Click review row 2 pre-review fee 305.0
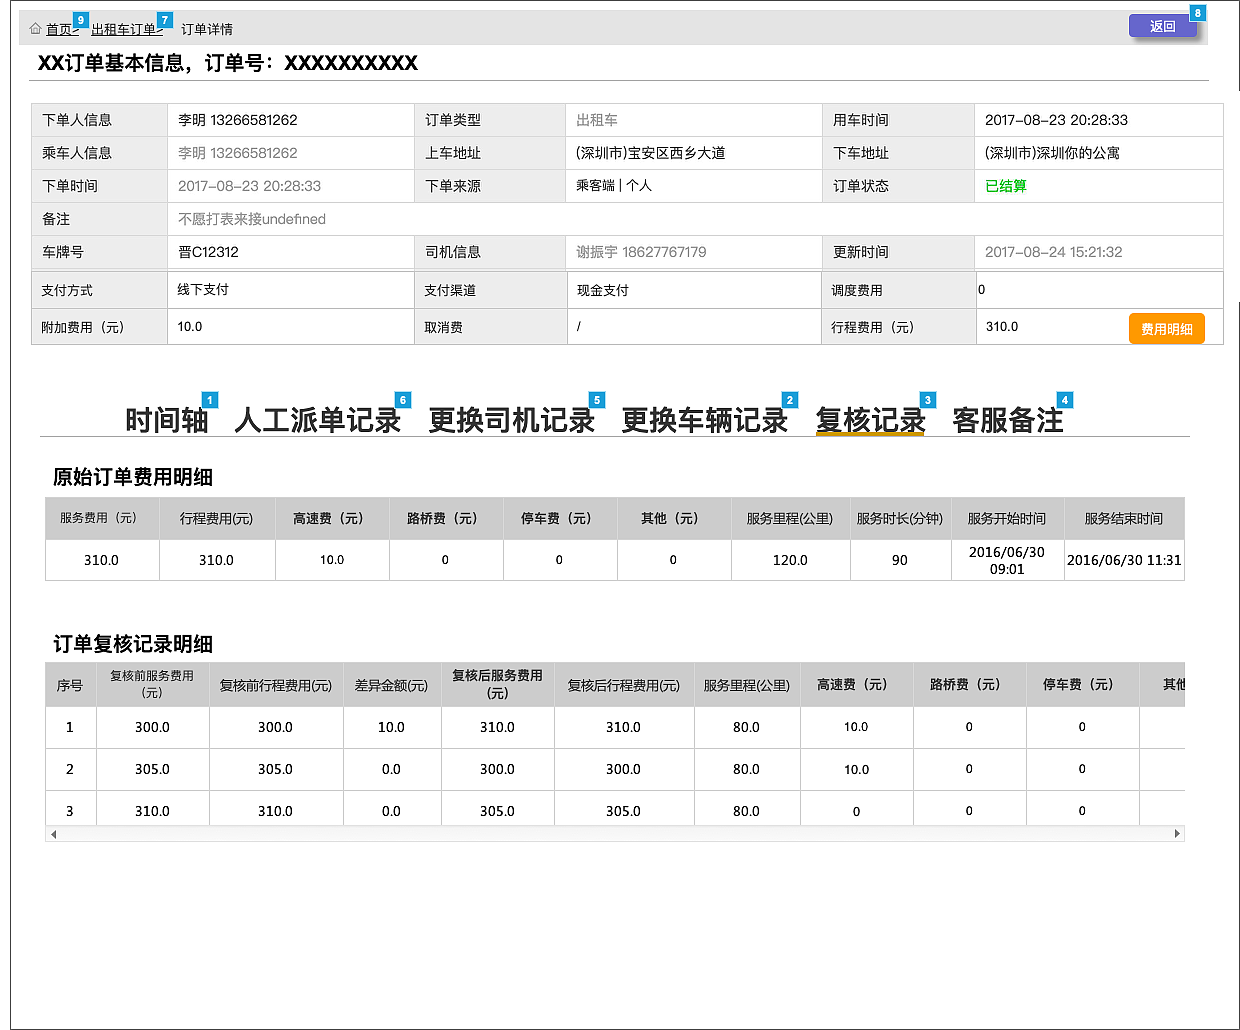 152,769
